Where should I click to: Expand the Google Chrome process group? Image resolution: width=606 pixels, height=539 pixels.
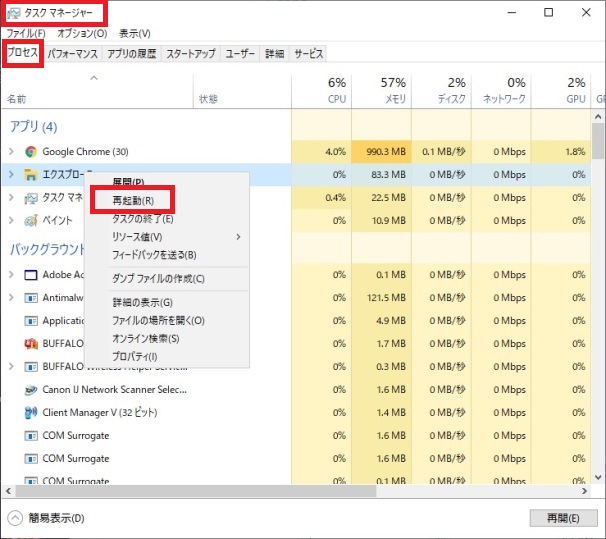pos(11,151)
